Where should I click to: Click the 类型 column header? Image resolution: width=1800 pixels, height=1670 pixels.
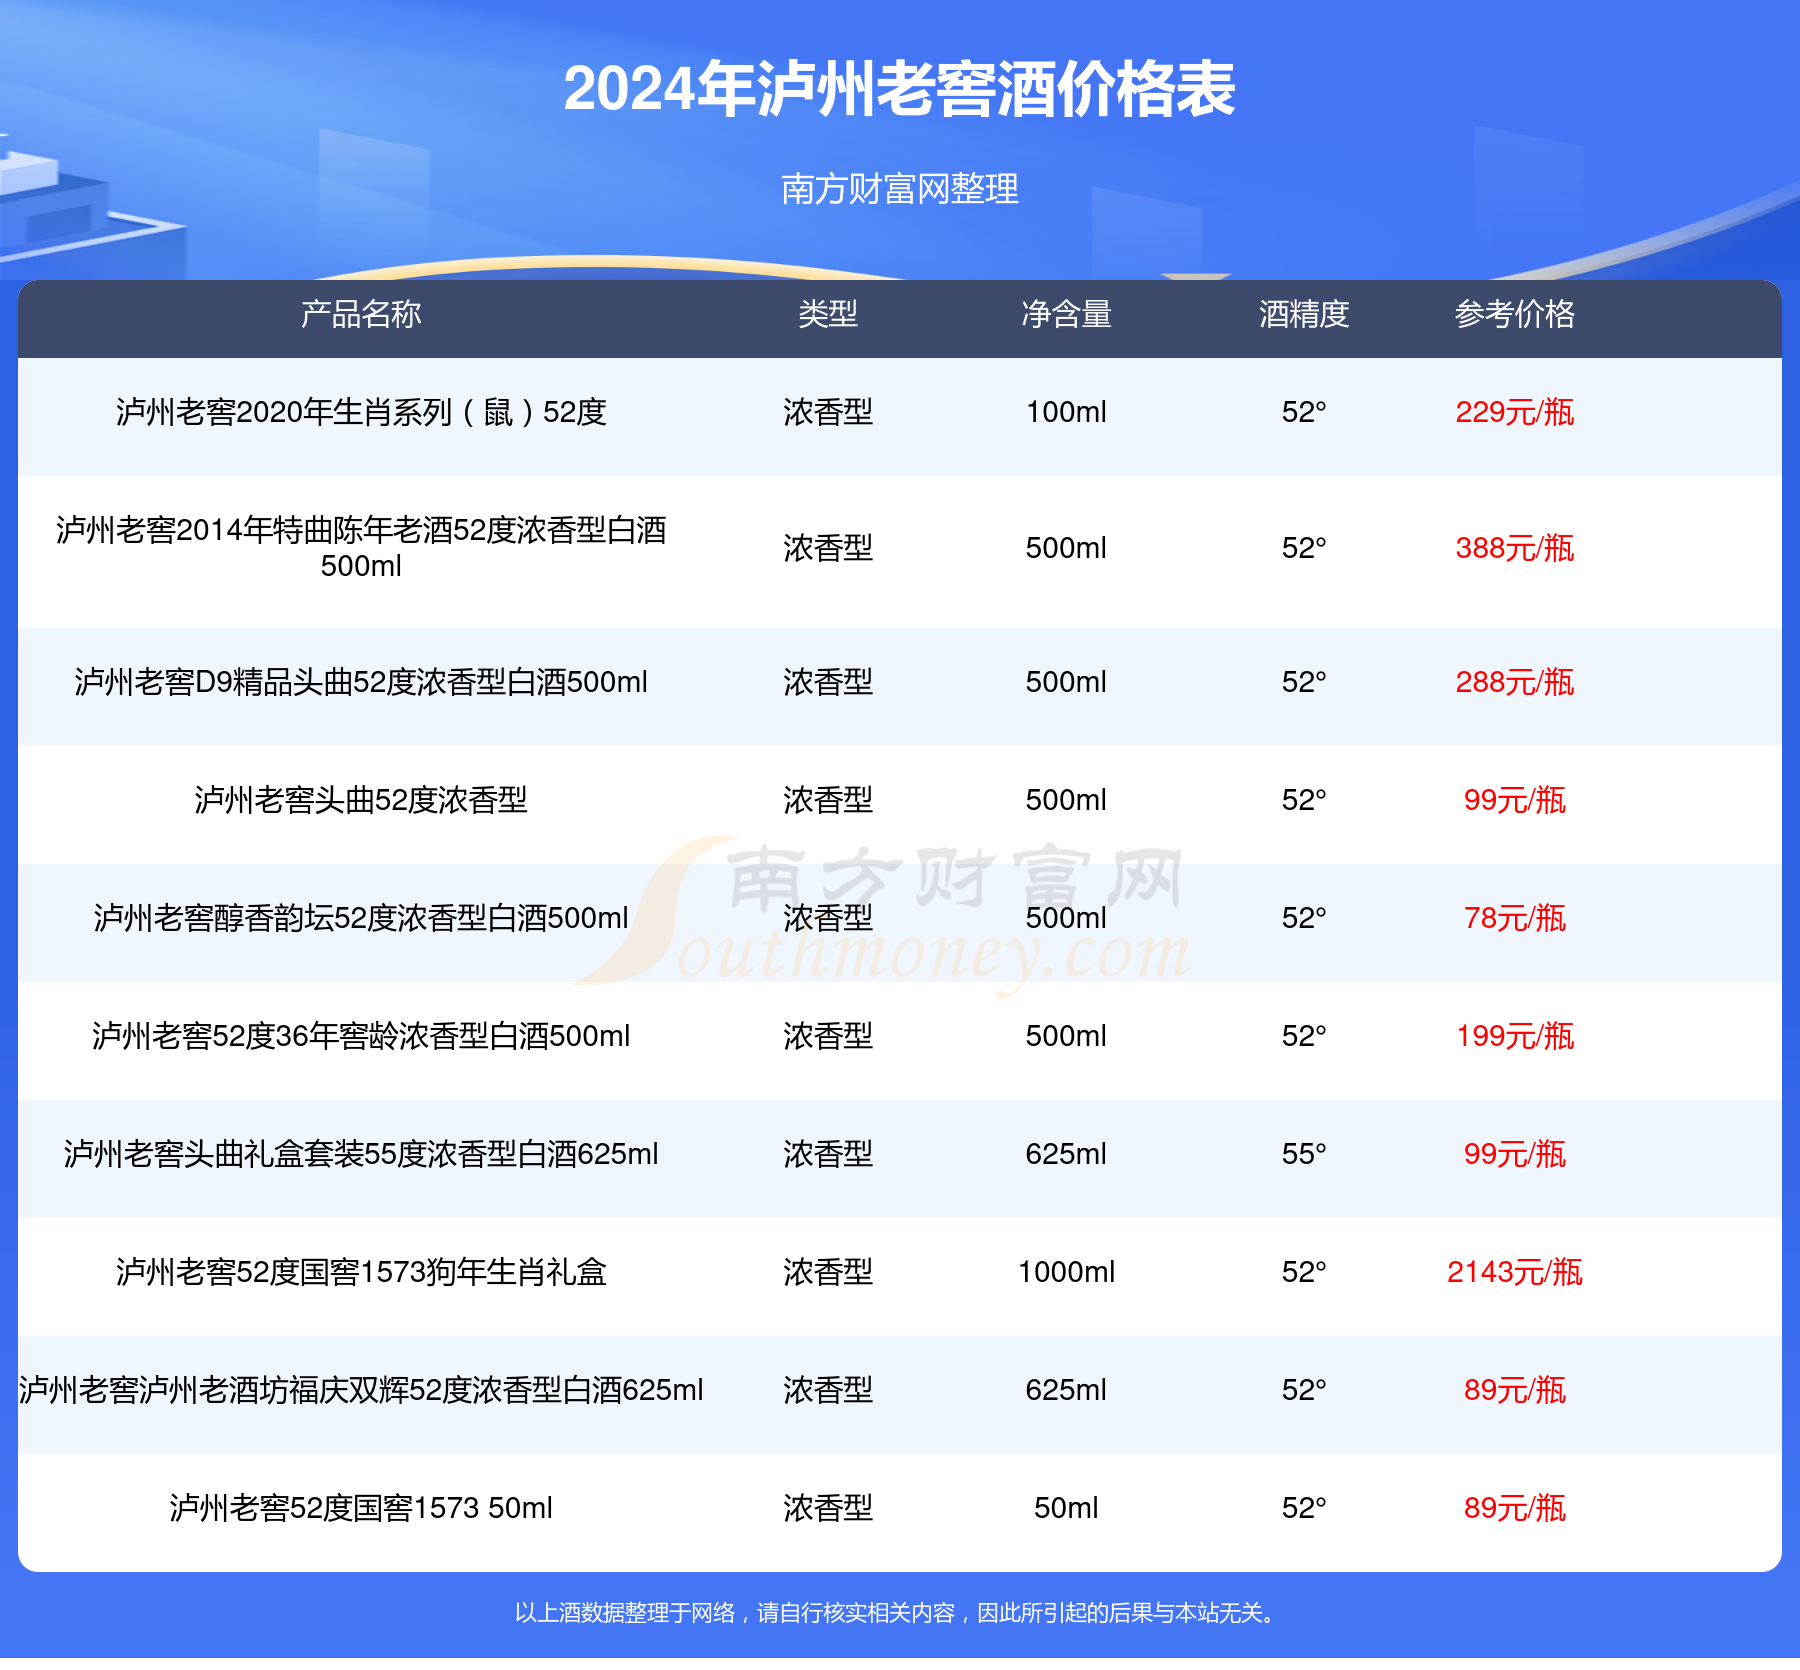pyautogui.click(x=828, y=314)
